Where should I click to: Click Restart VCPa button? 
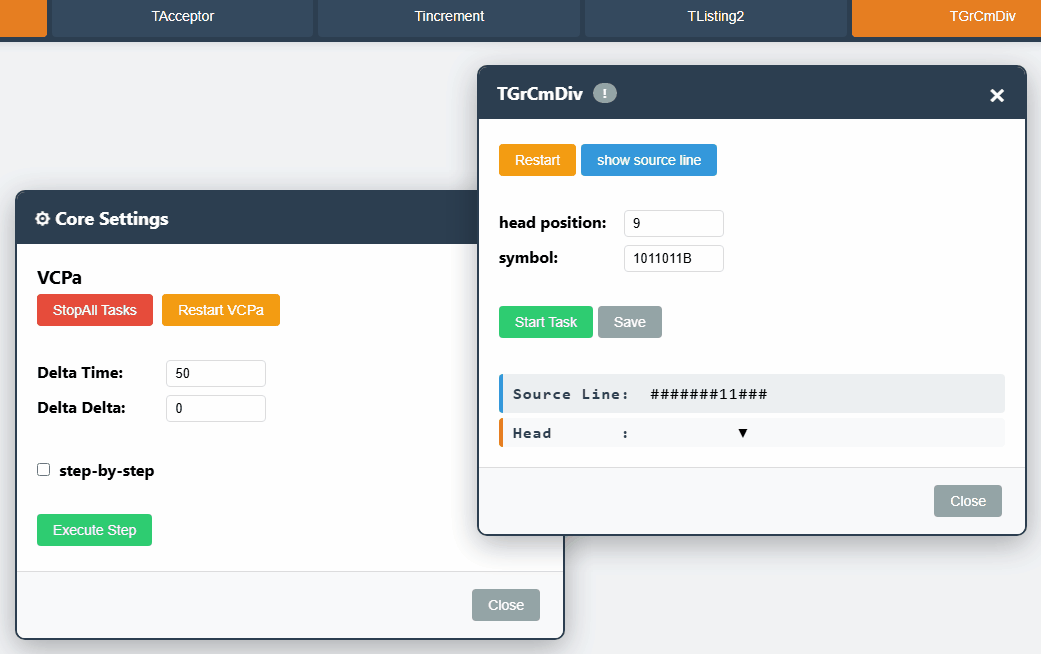point(221,310)
